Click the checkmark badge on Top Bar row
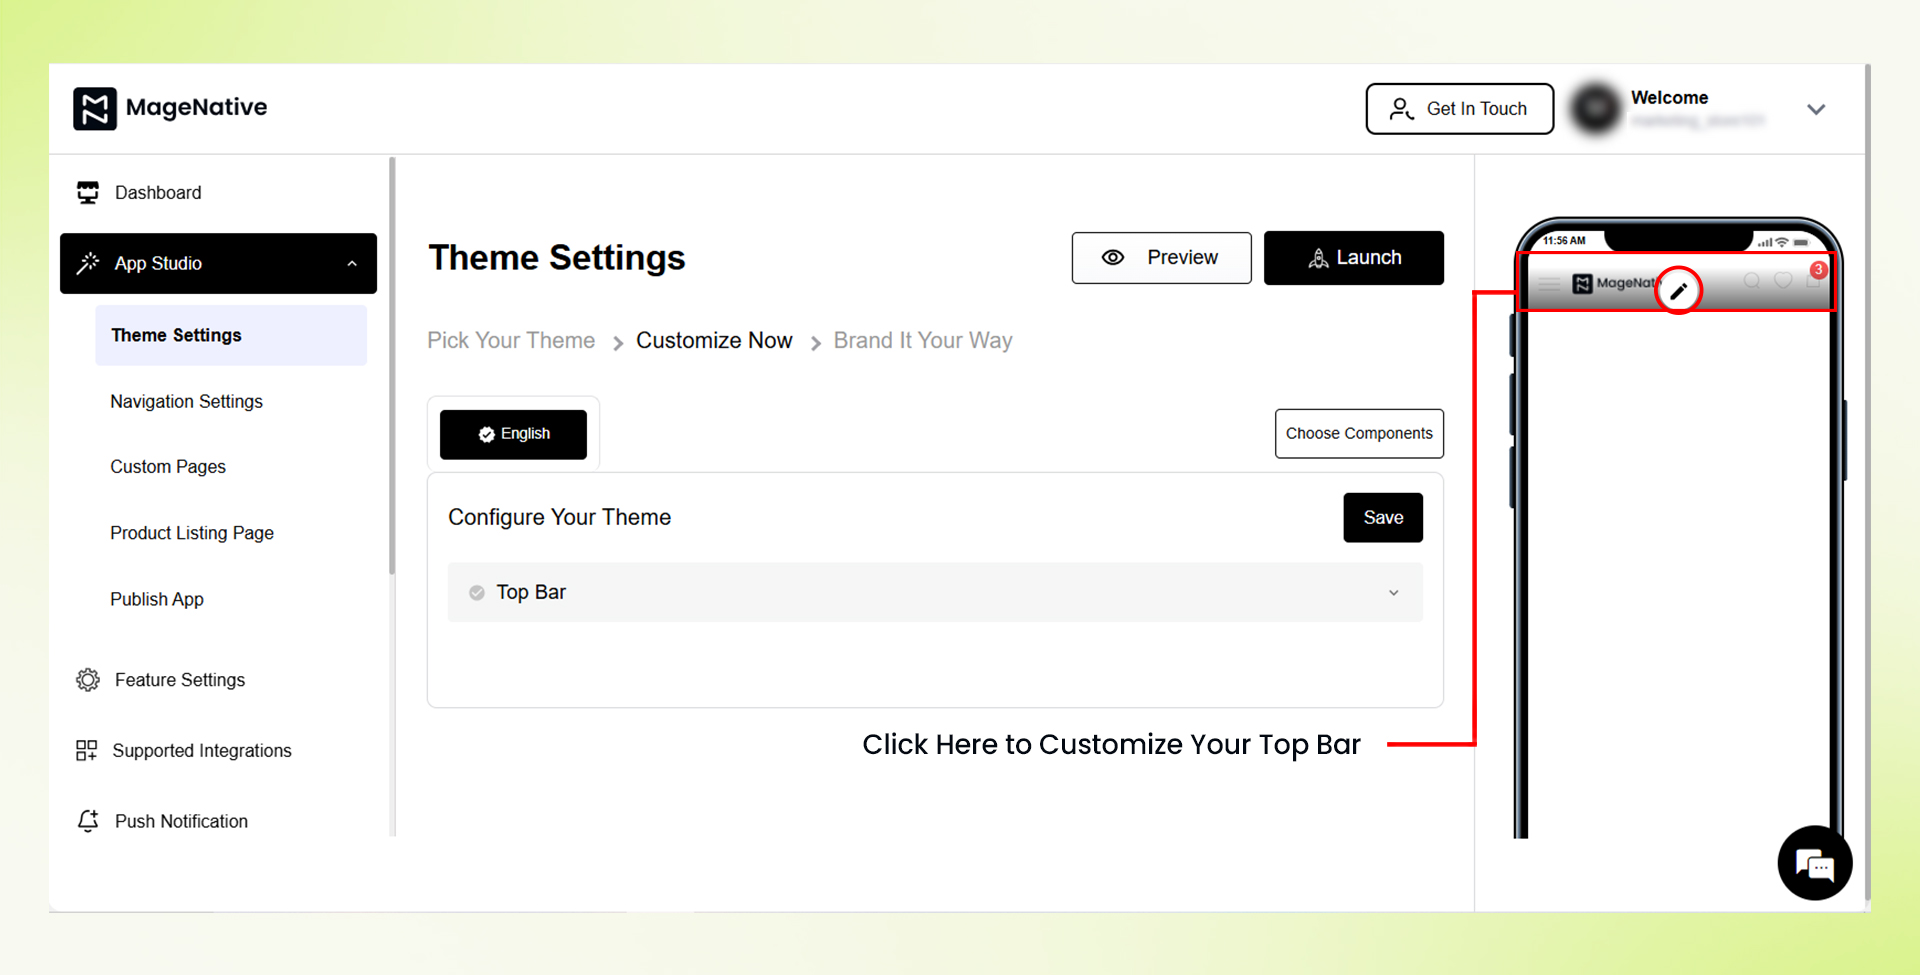 tap(477, 592)
